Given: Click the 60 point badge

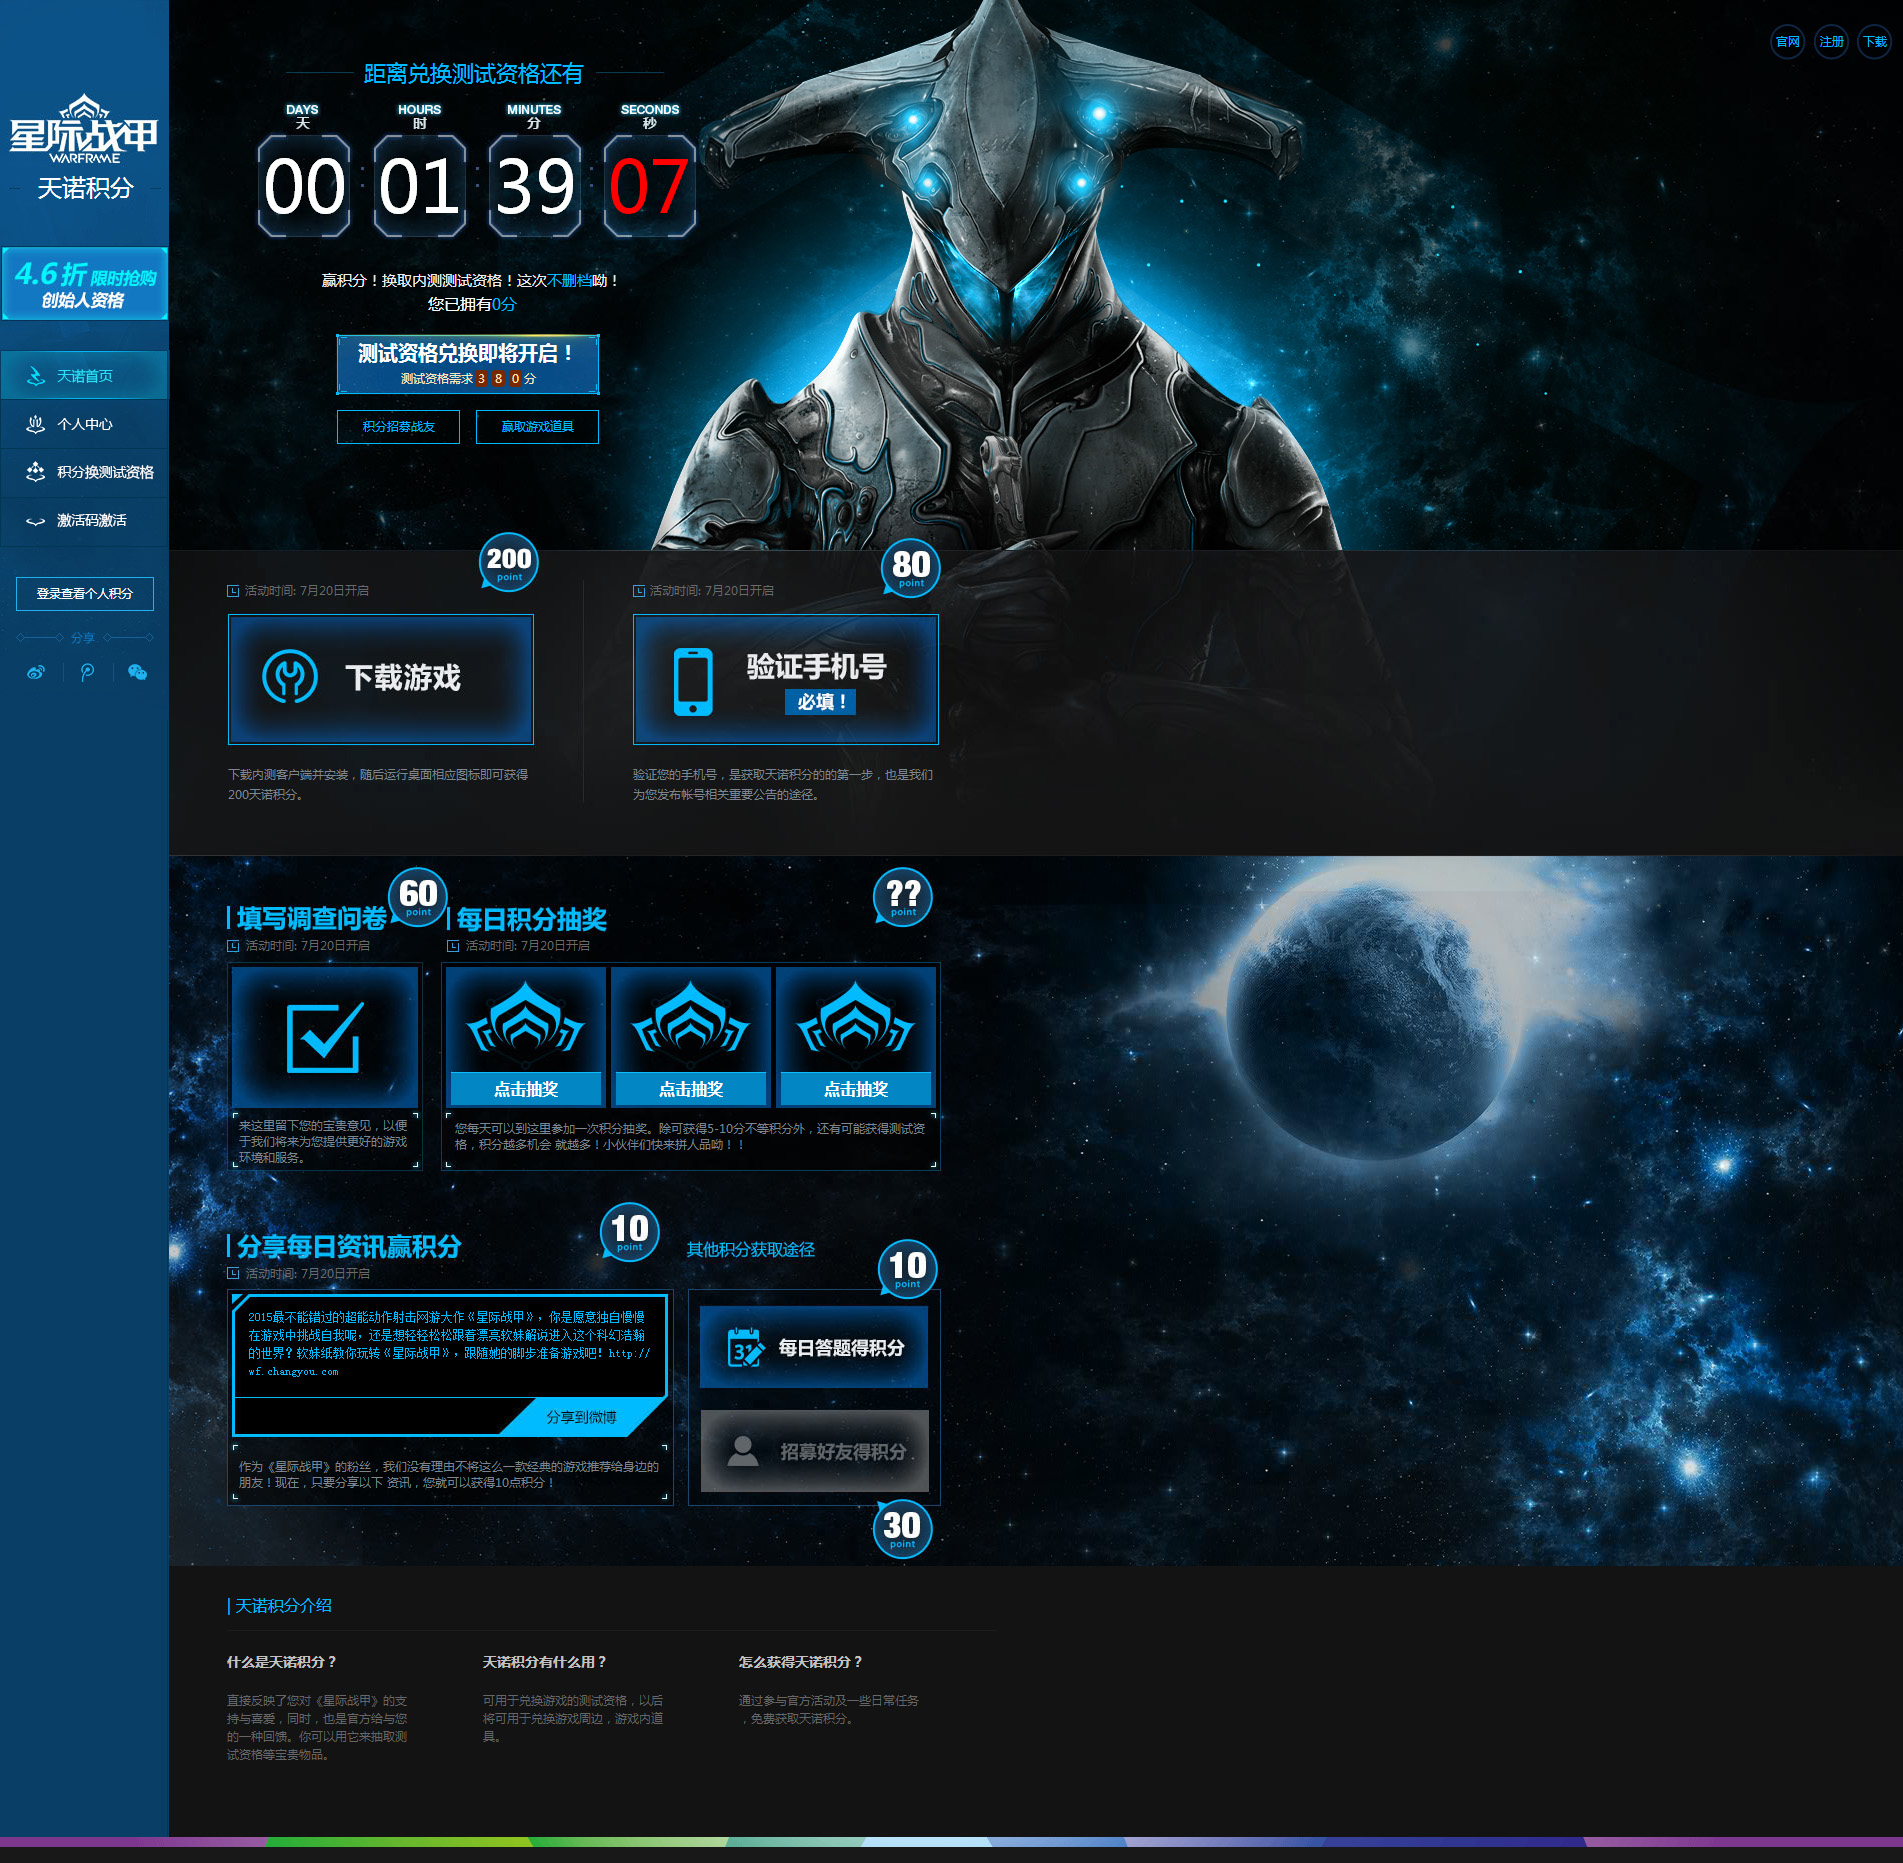Looking at the screenshot, I should [418, 897].
